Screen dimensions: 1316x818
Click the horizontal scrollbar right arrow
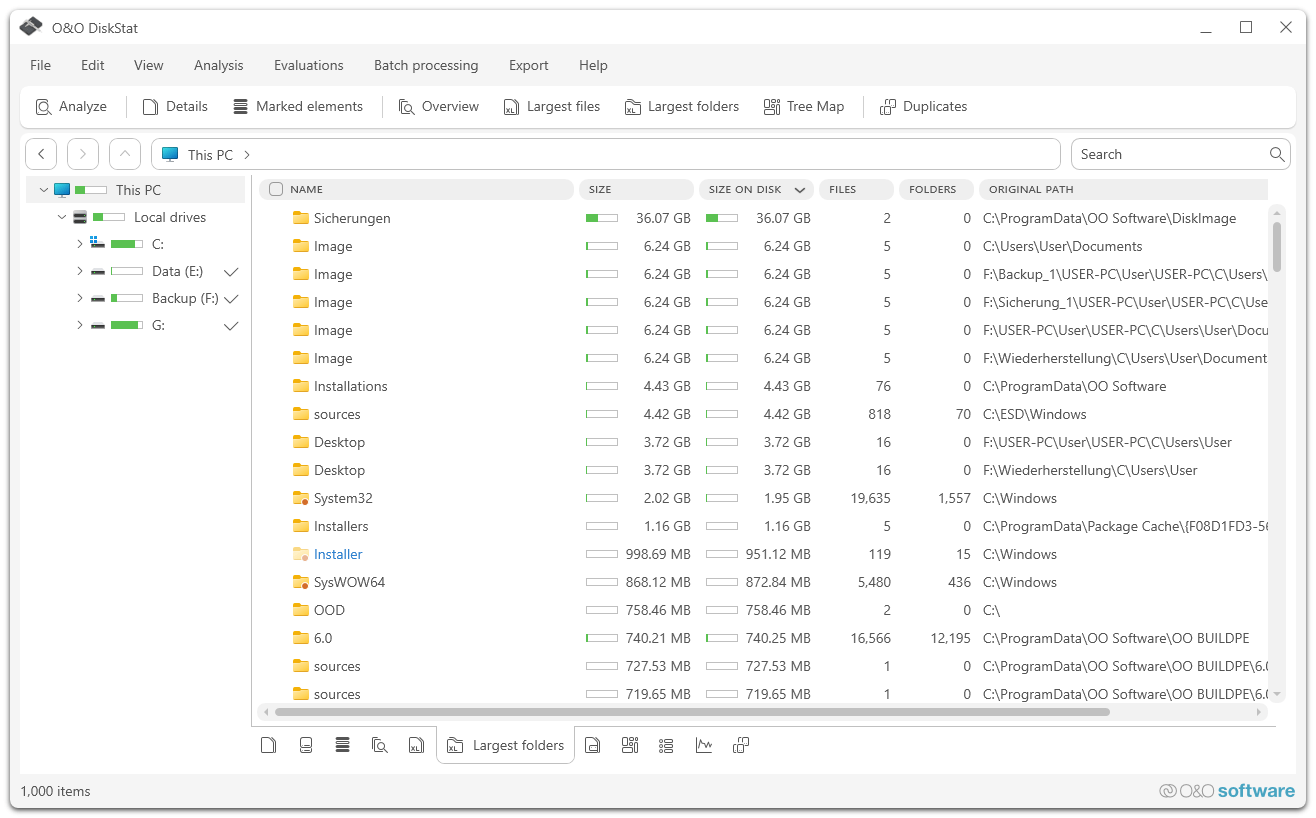[1259, 712]
